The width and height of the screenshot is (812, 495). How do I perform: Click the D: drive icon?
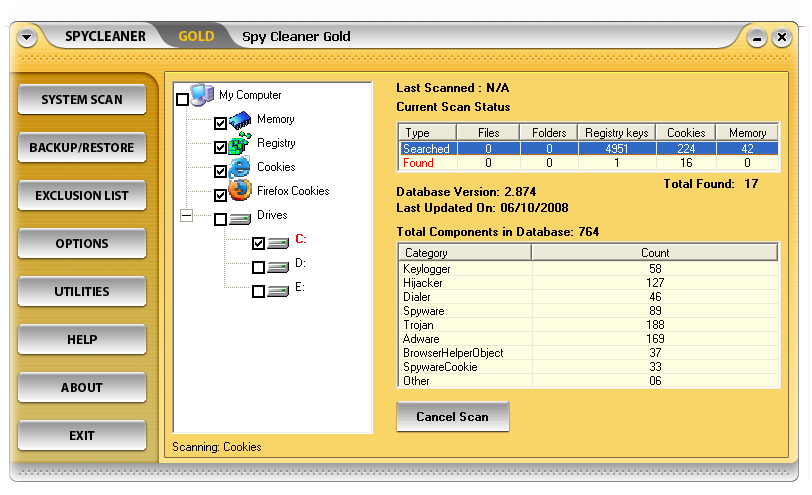point(278,267)
